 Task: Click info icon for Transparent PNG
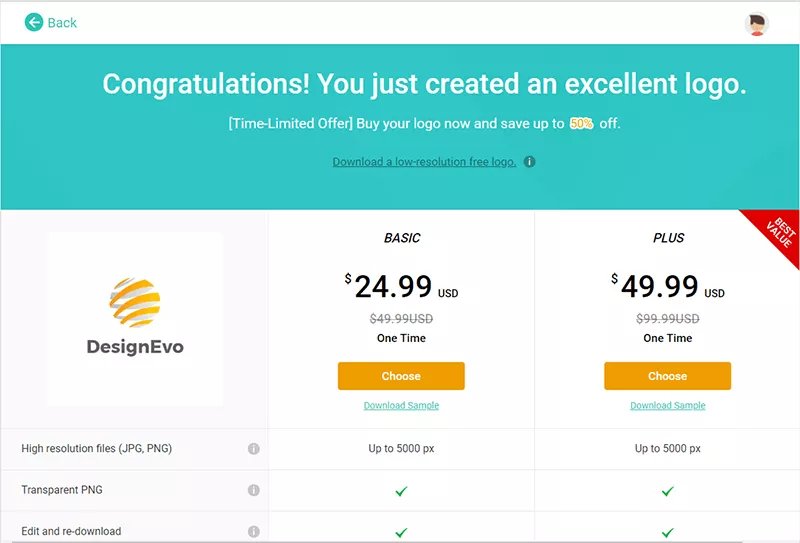point(254,490)
